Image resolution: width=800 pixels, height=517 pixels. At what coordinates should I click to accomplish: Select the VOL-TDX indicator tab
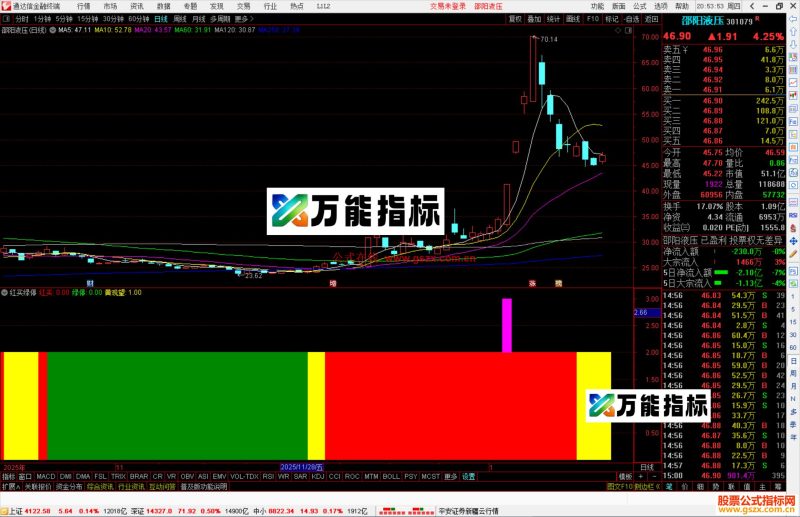pyautogui.click(x=244, y=476)
